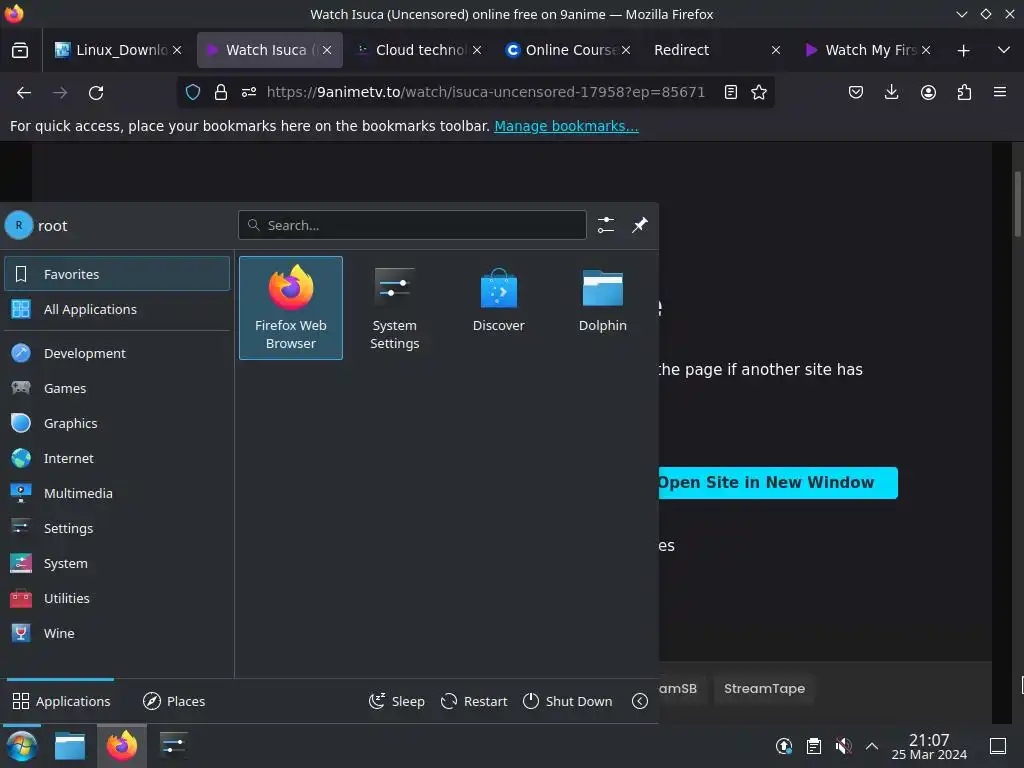Open Firefox downloads panel

click(x=891, y=92)
